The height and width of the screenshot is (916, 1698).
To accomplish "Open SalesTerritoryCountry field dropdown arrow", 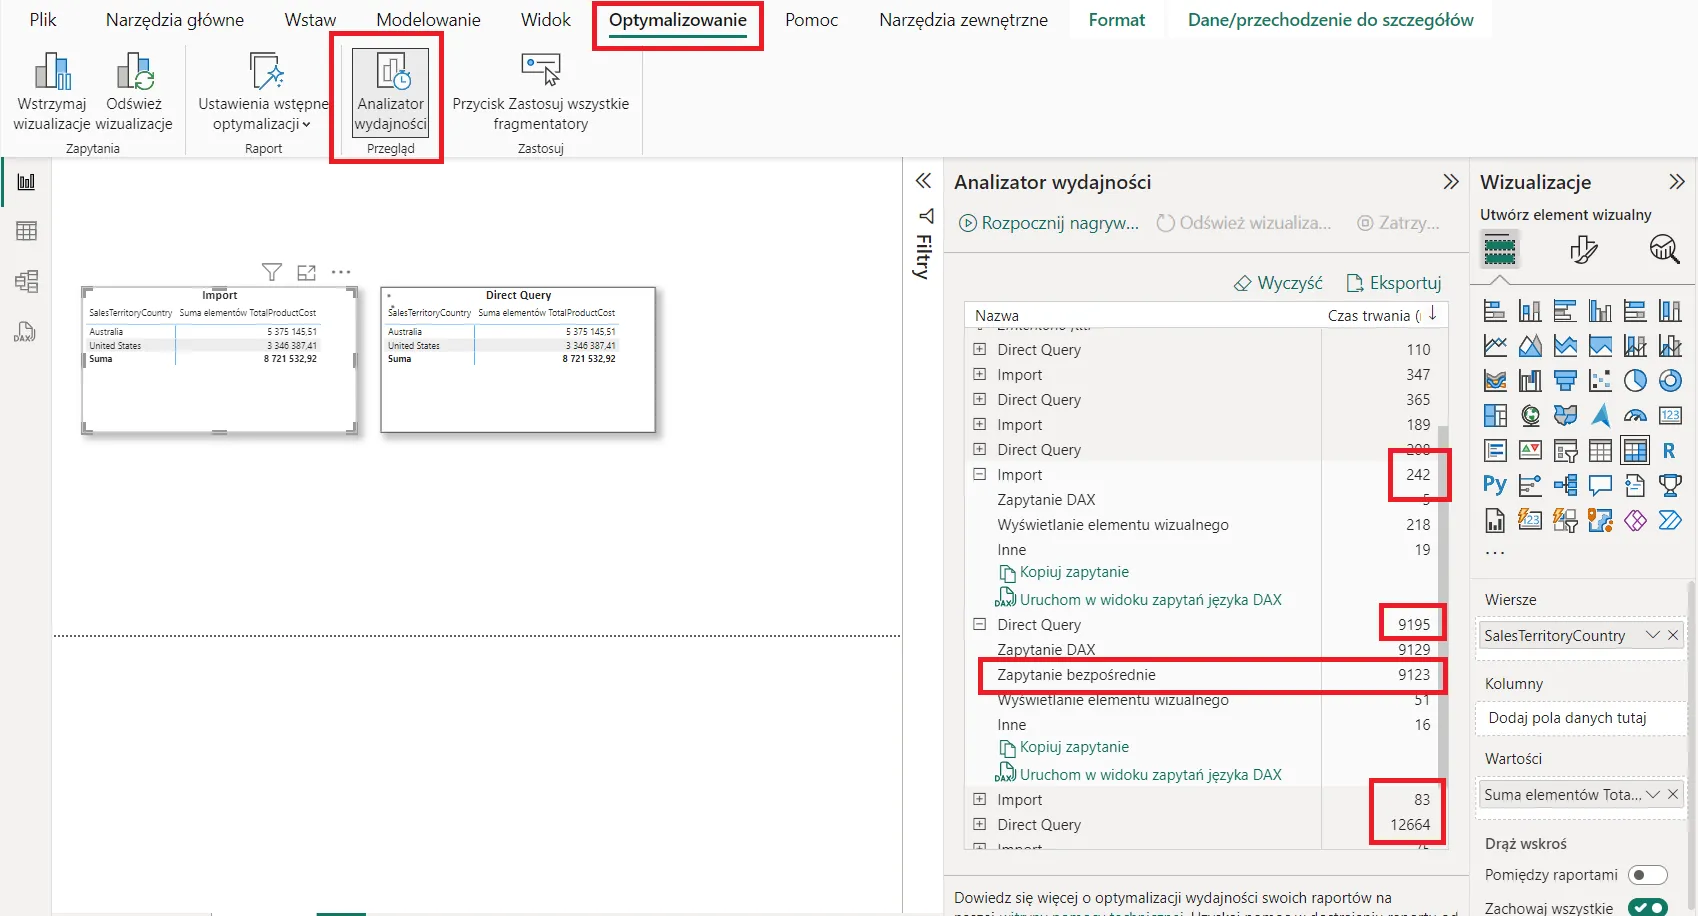I will [1652, 635].
